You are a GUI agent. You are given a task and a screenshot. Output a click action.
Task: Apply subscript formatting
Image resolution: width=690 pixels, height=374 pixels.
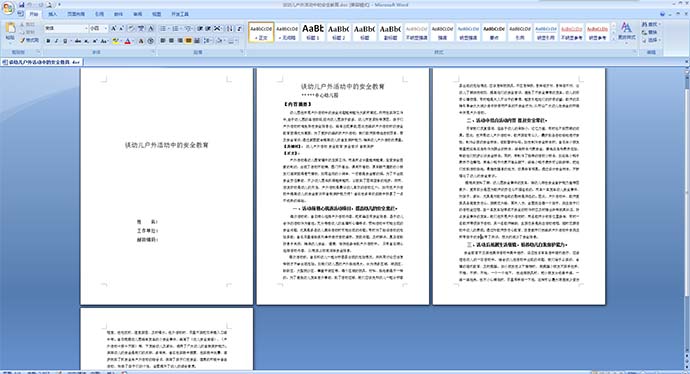point(87,41)
